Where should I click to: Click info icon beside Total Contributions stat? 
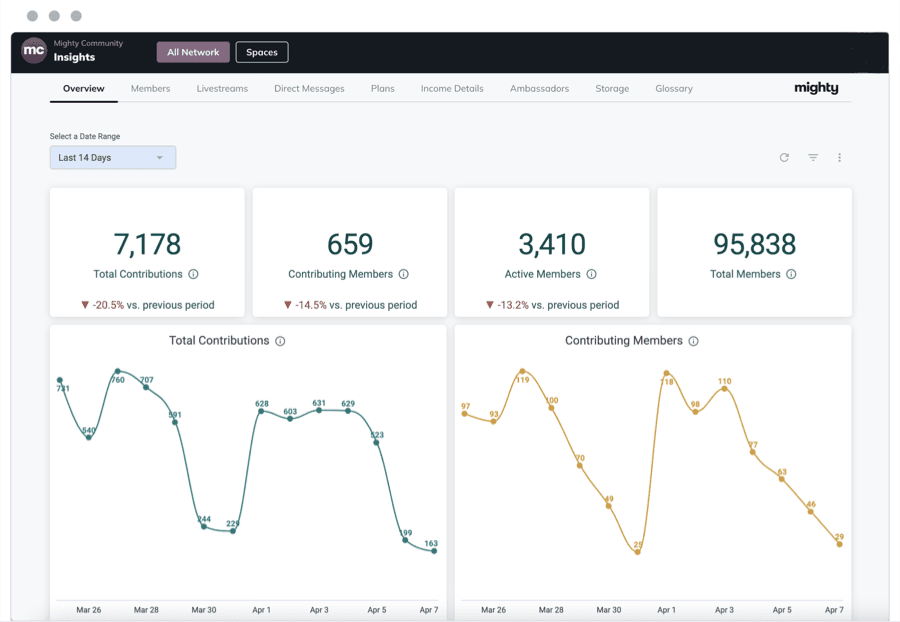coord(194,274)
